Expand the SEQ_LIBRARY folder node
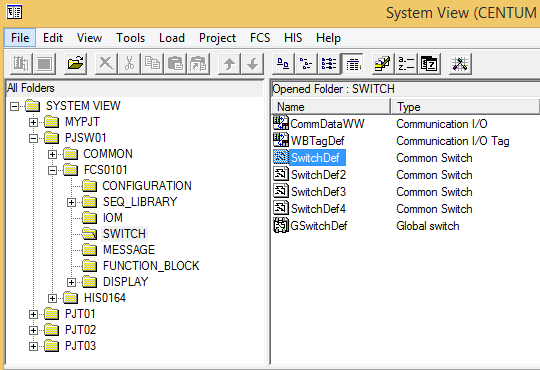This screenshot has width=540, height=370. (x=71, y=202)
